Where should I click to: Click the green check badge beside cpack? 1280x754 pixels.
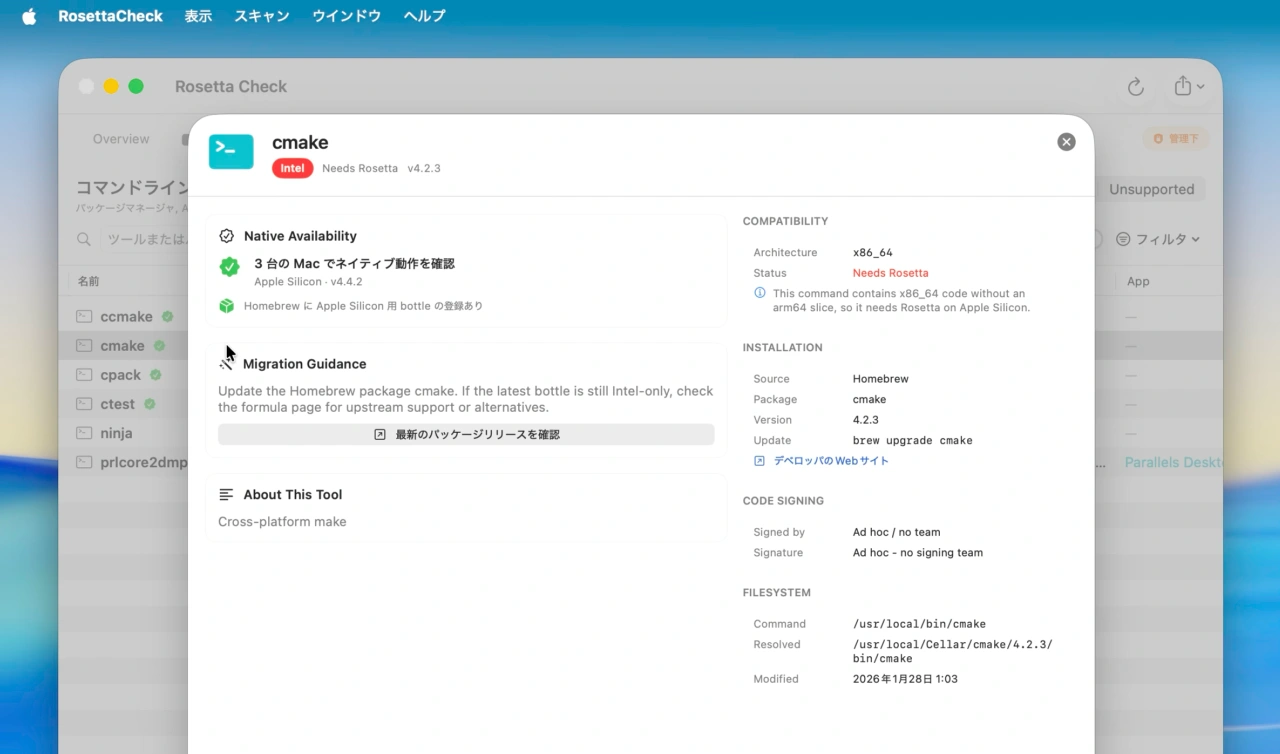(x=156, y=375)
